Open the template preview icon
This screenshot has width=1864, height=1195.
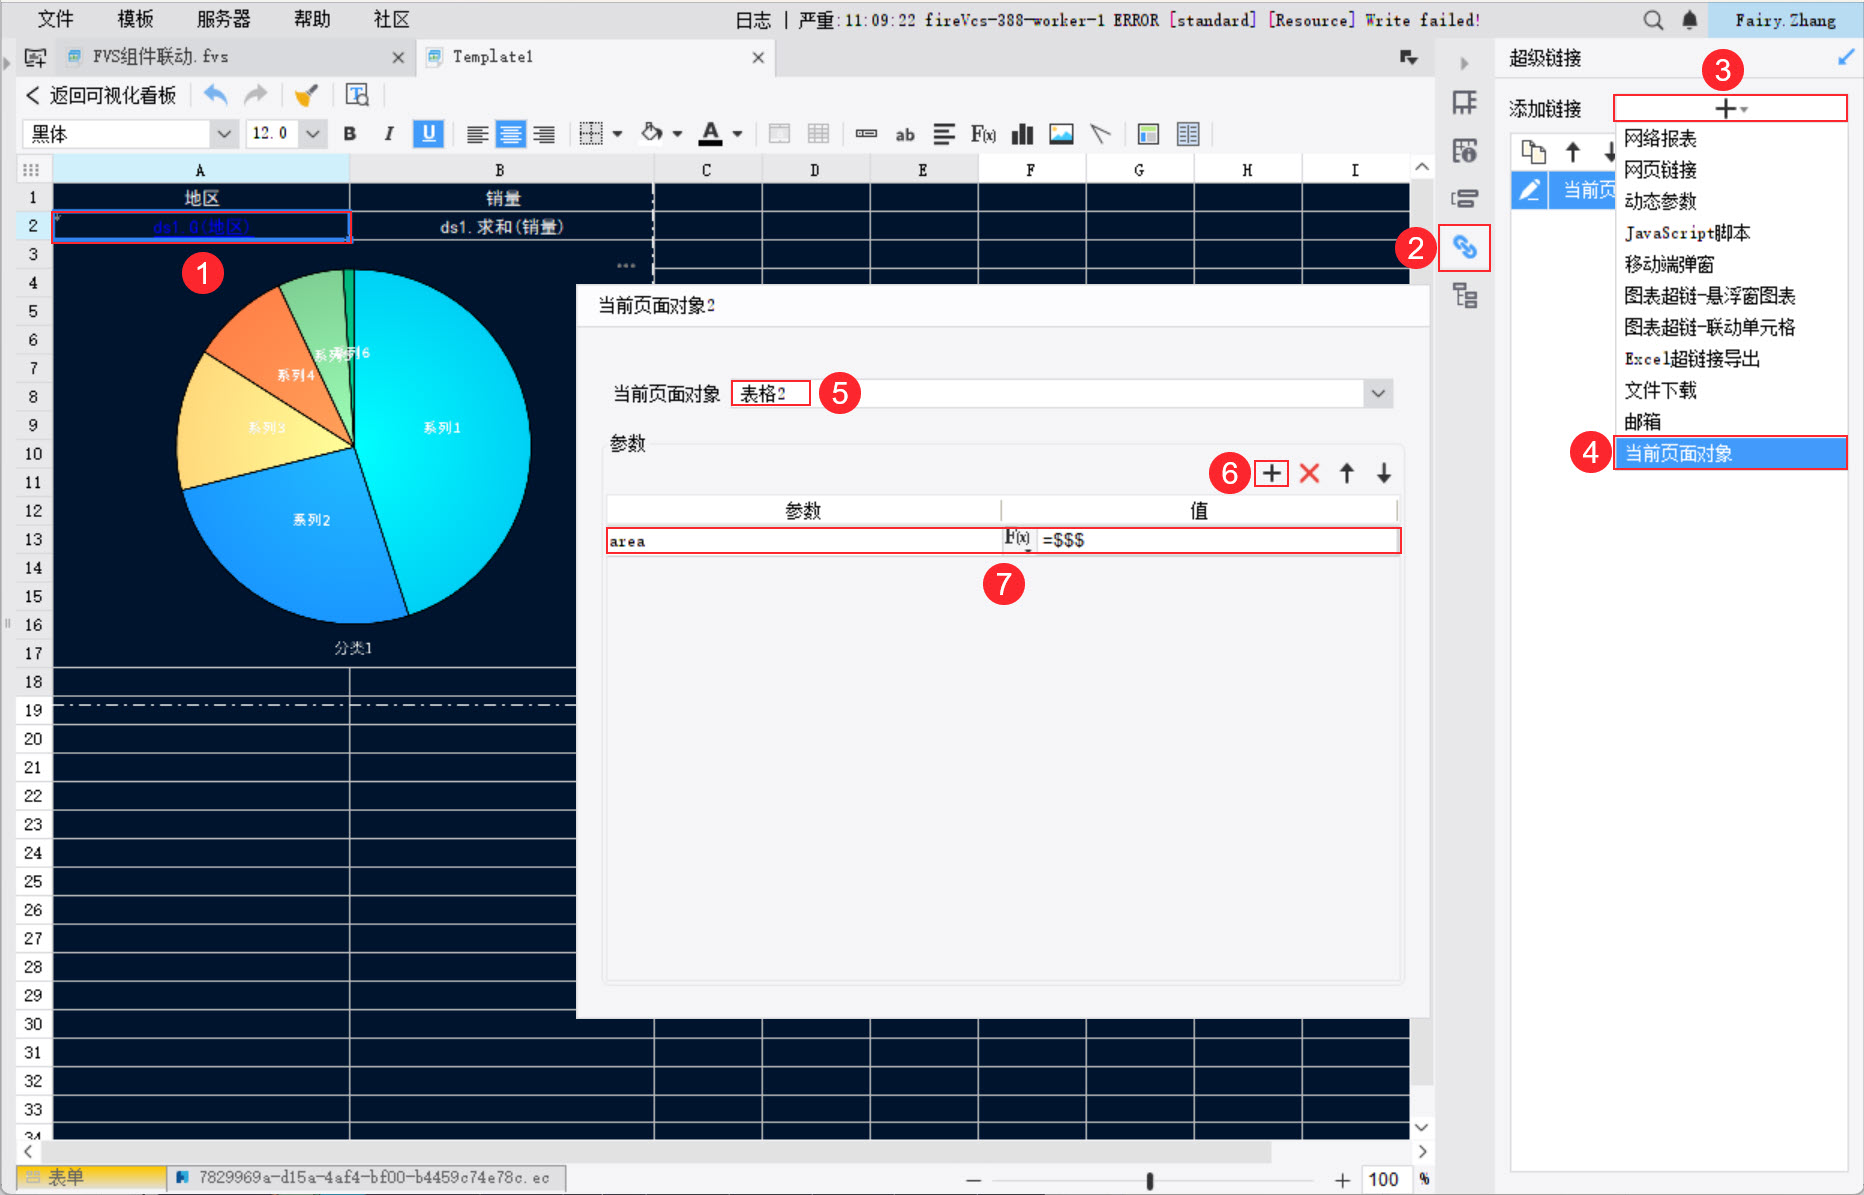[357, 95]
